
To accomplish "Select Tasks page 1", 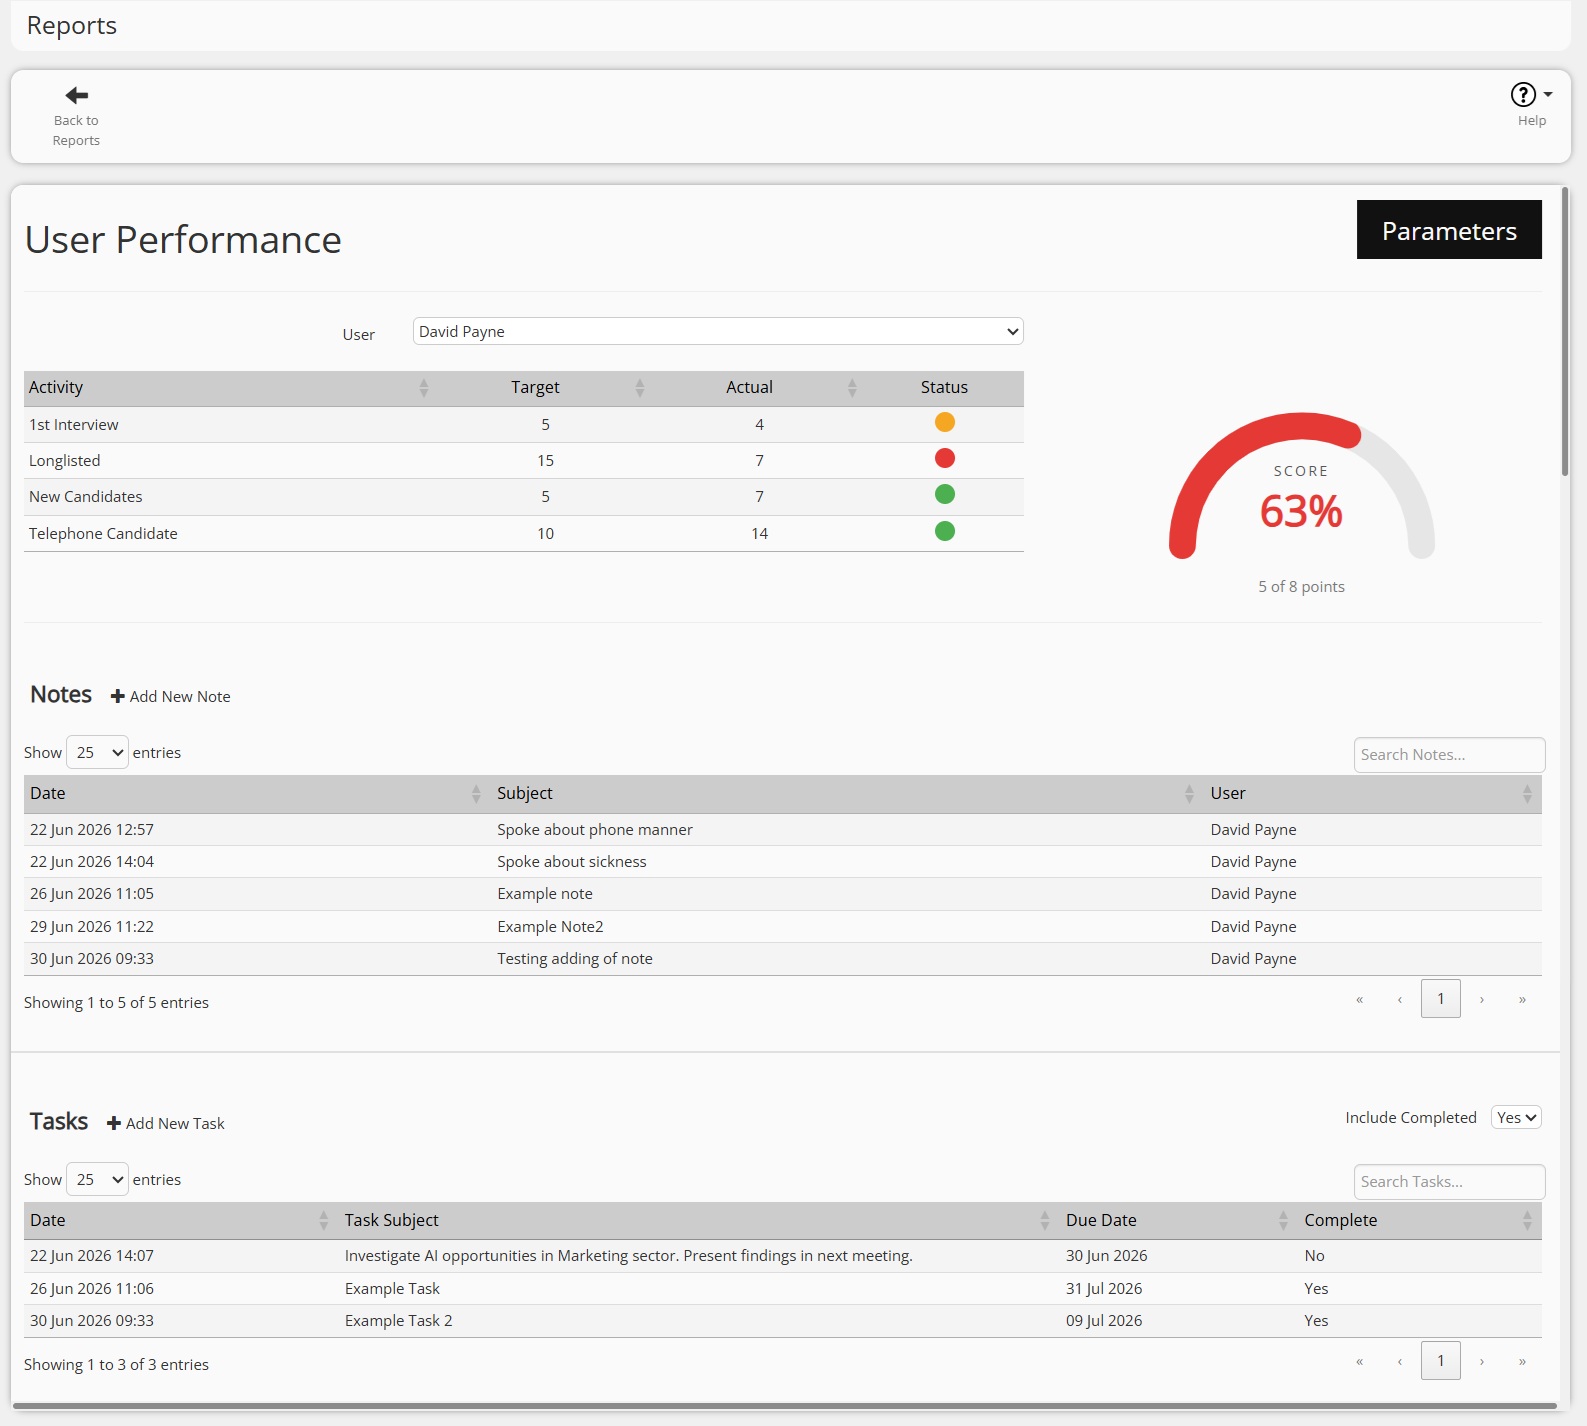I will tap(1441, 1361).
